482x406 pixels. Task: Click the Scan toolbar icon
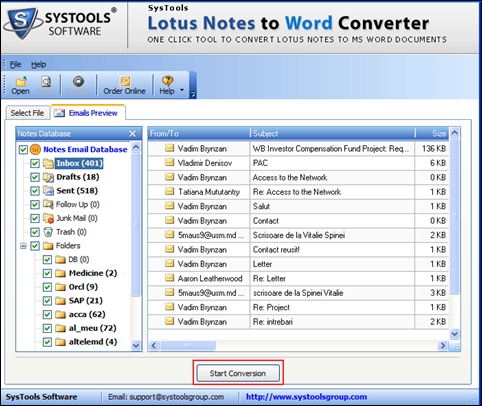click(46, 85)
